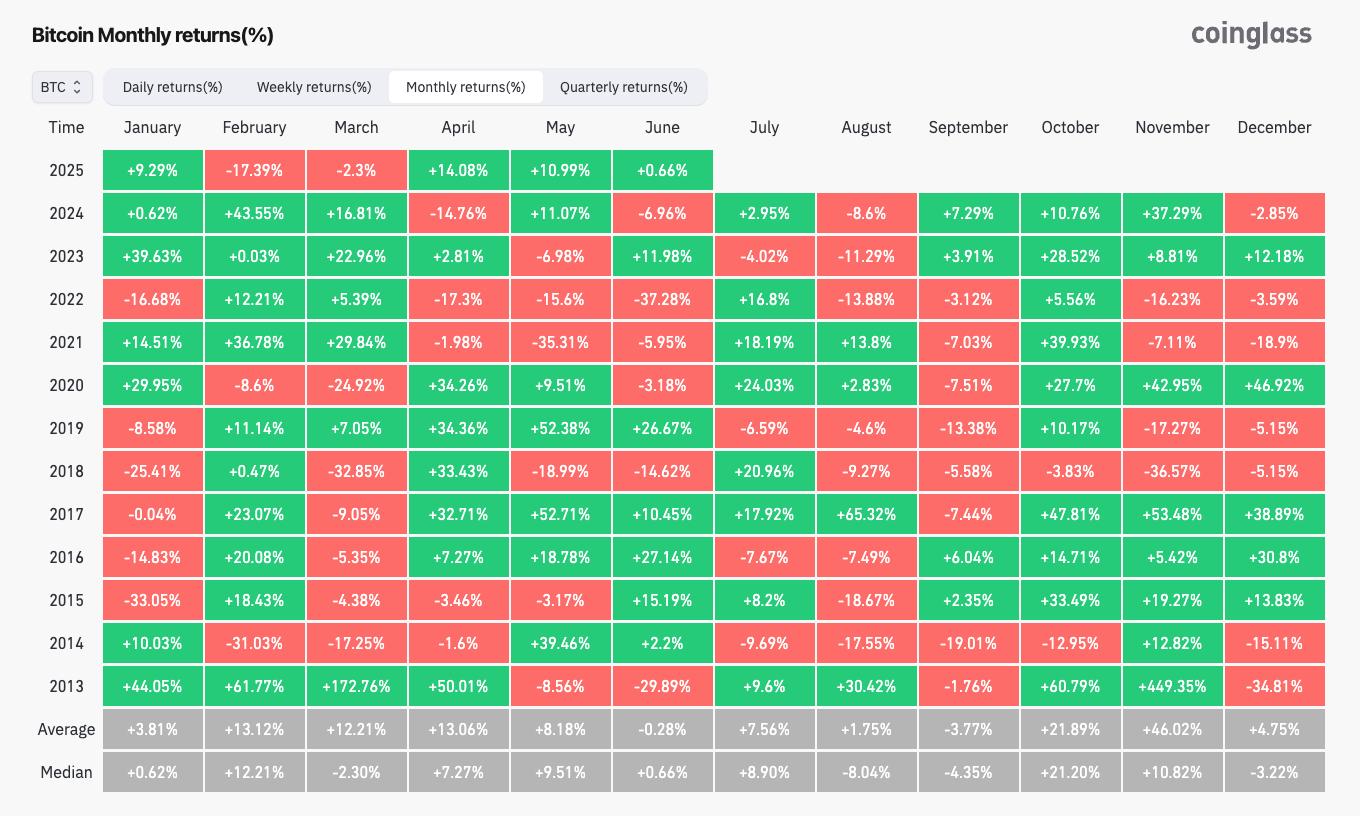Switch to Weekly returns(%) tab
The image size is (1360, 816).
[314, 87]
